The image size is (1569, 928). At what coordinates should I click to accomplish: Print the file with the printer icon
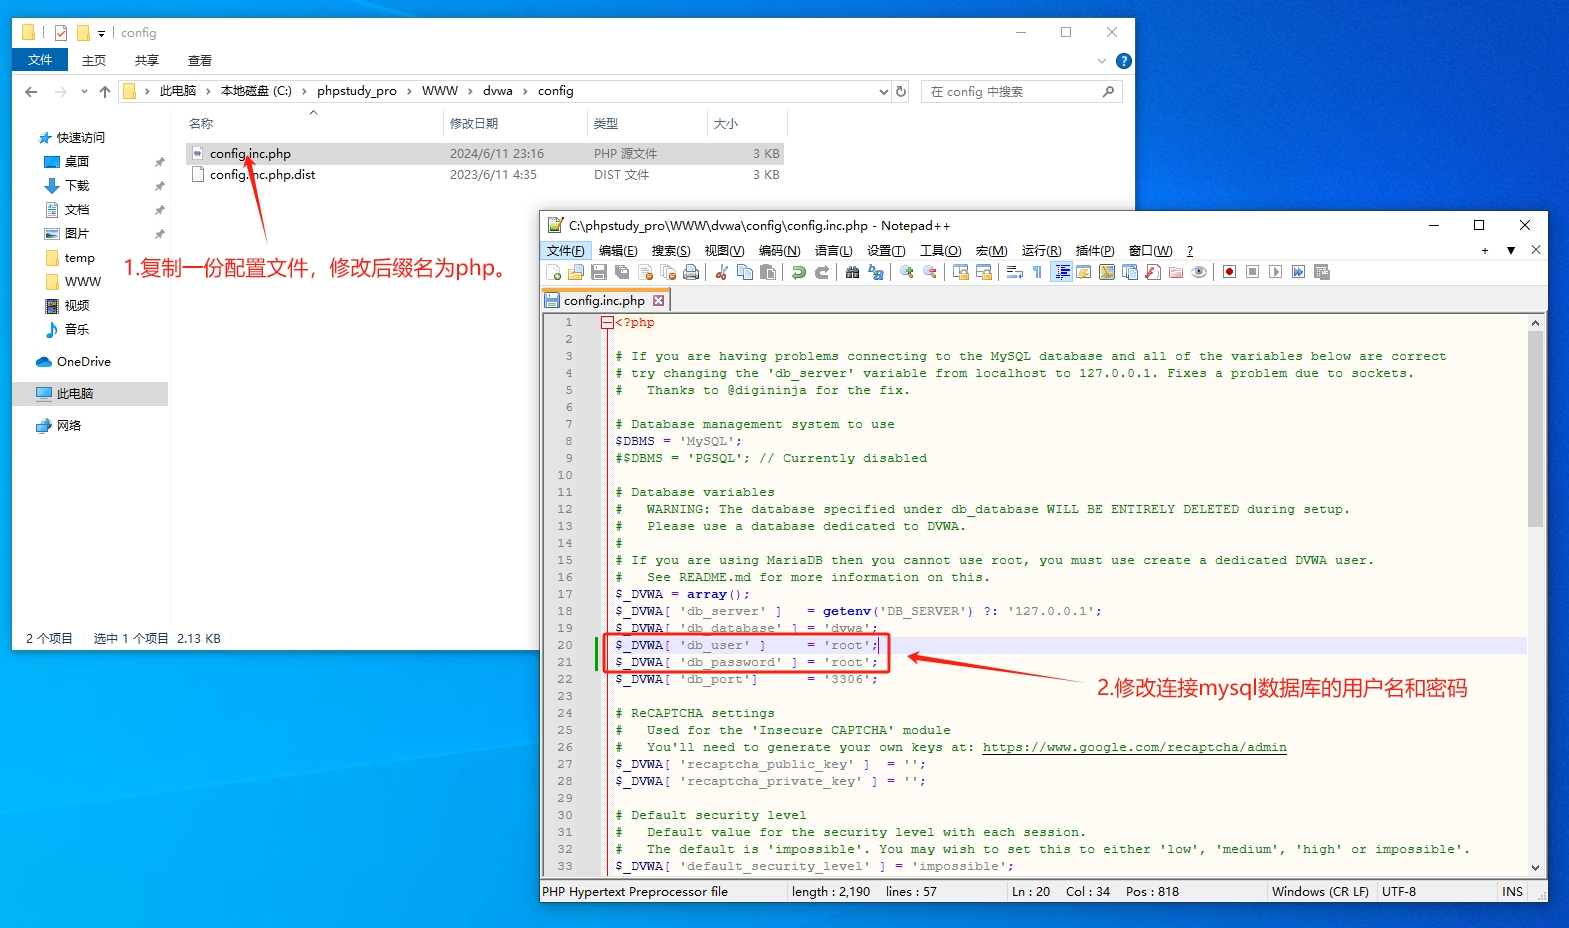[x=691, y=272]
